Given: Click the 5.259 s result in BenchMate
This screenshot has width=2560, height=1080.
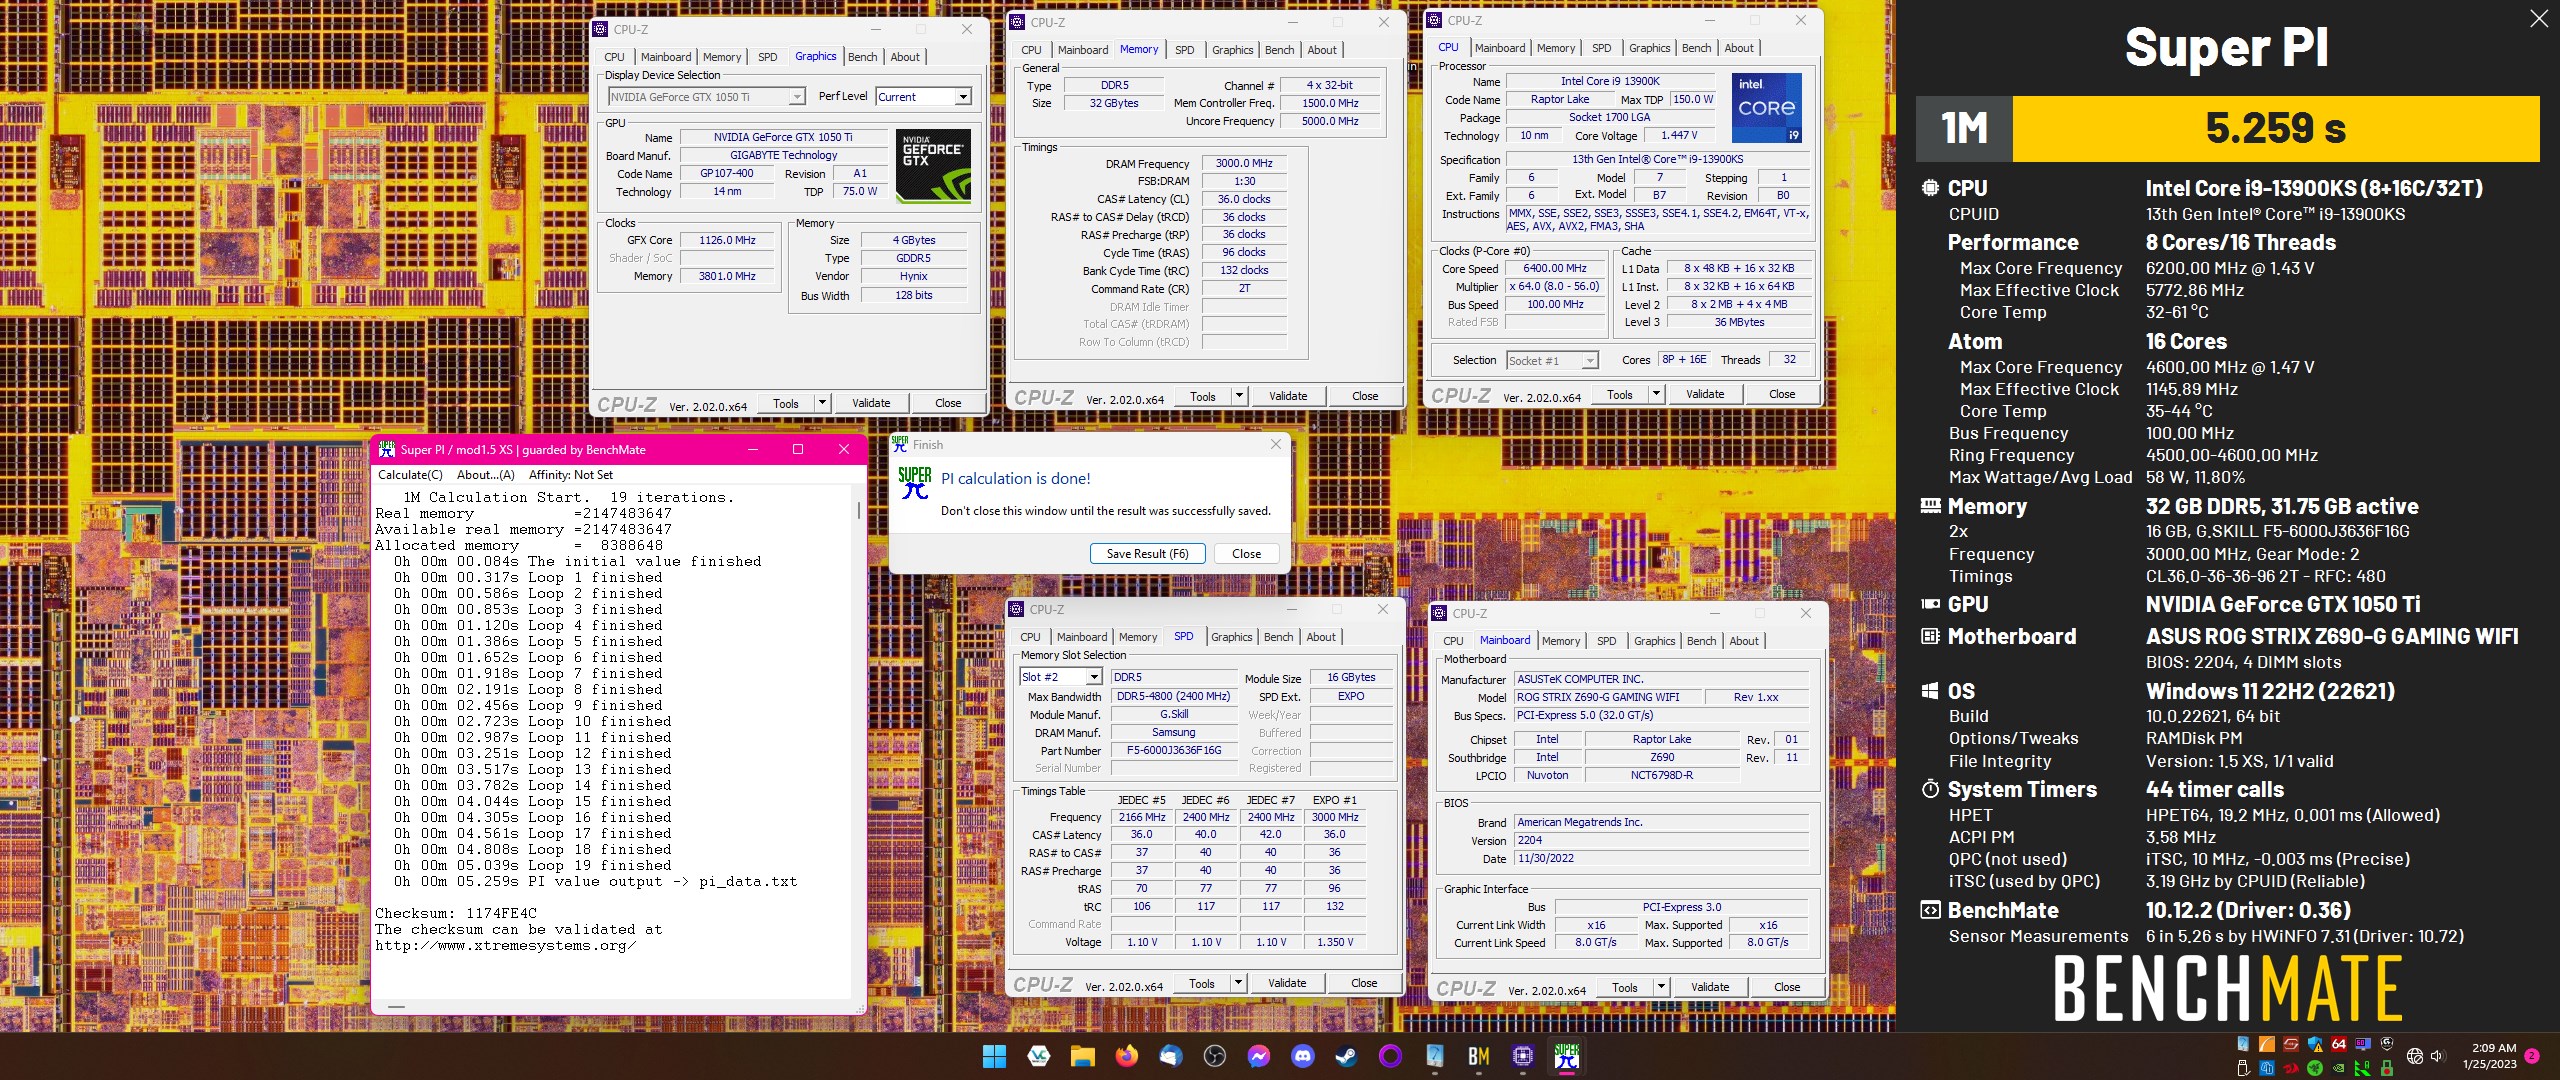Looking at the screenshot, I should (2276, 128).
